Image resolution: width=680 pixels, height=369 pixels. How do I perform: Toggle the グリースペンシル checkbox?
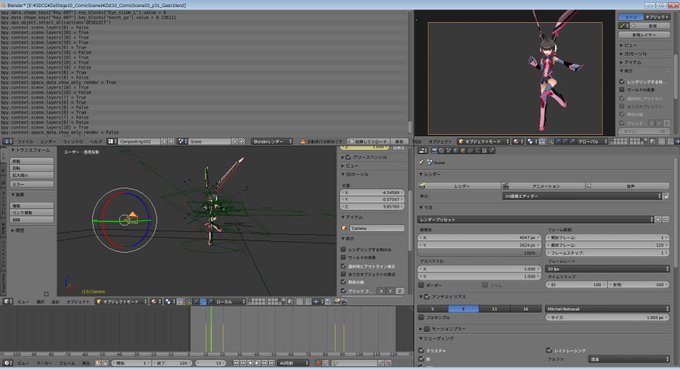pos(348,157)
